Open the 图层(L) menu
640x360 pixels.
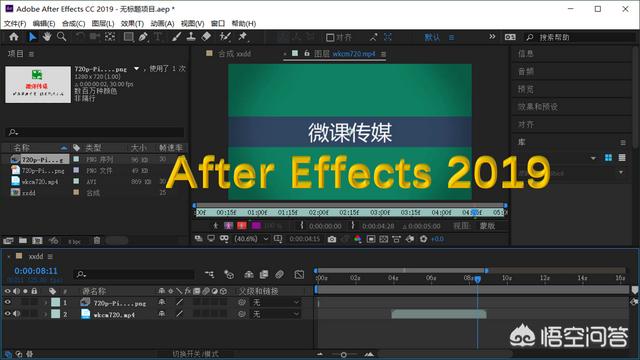[x=103, y=24]
